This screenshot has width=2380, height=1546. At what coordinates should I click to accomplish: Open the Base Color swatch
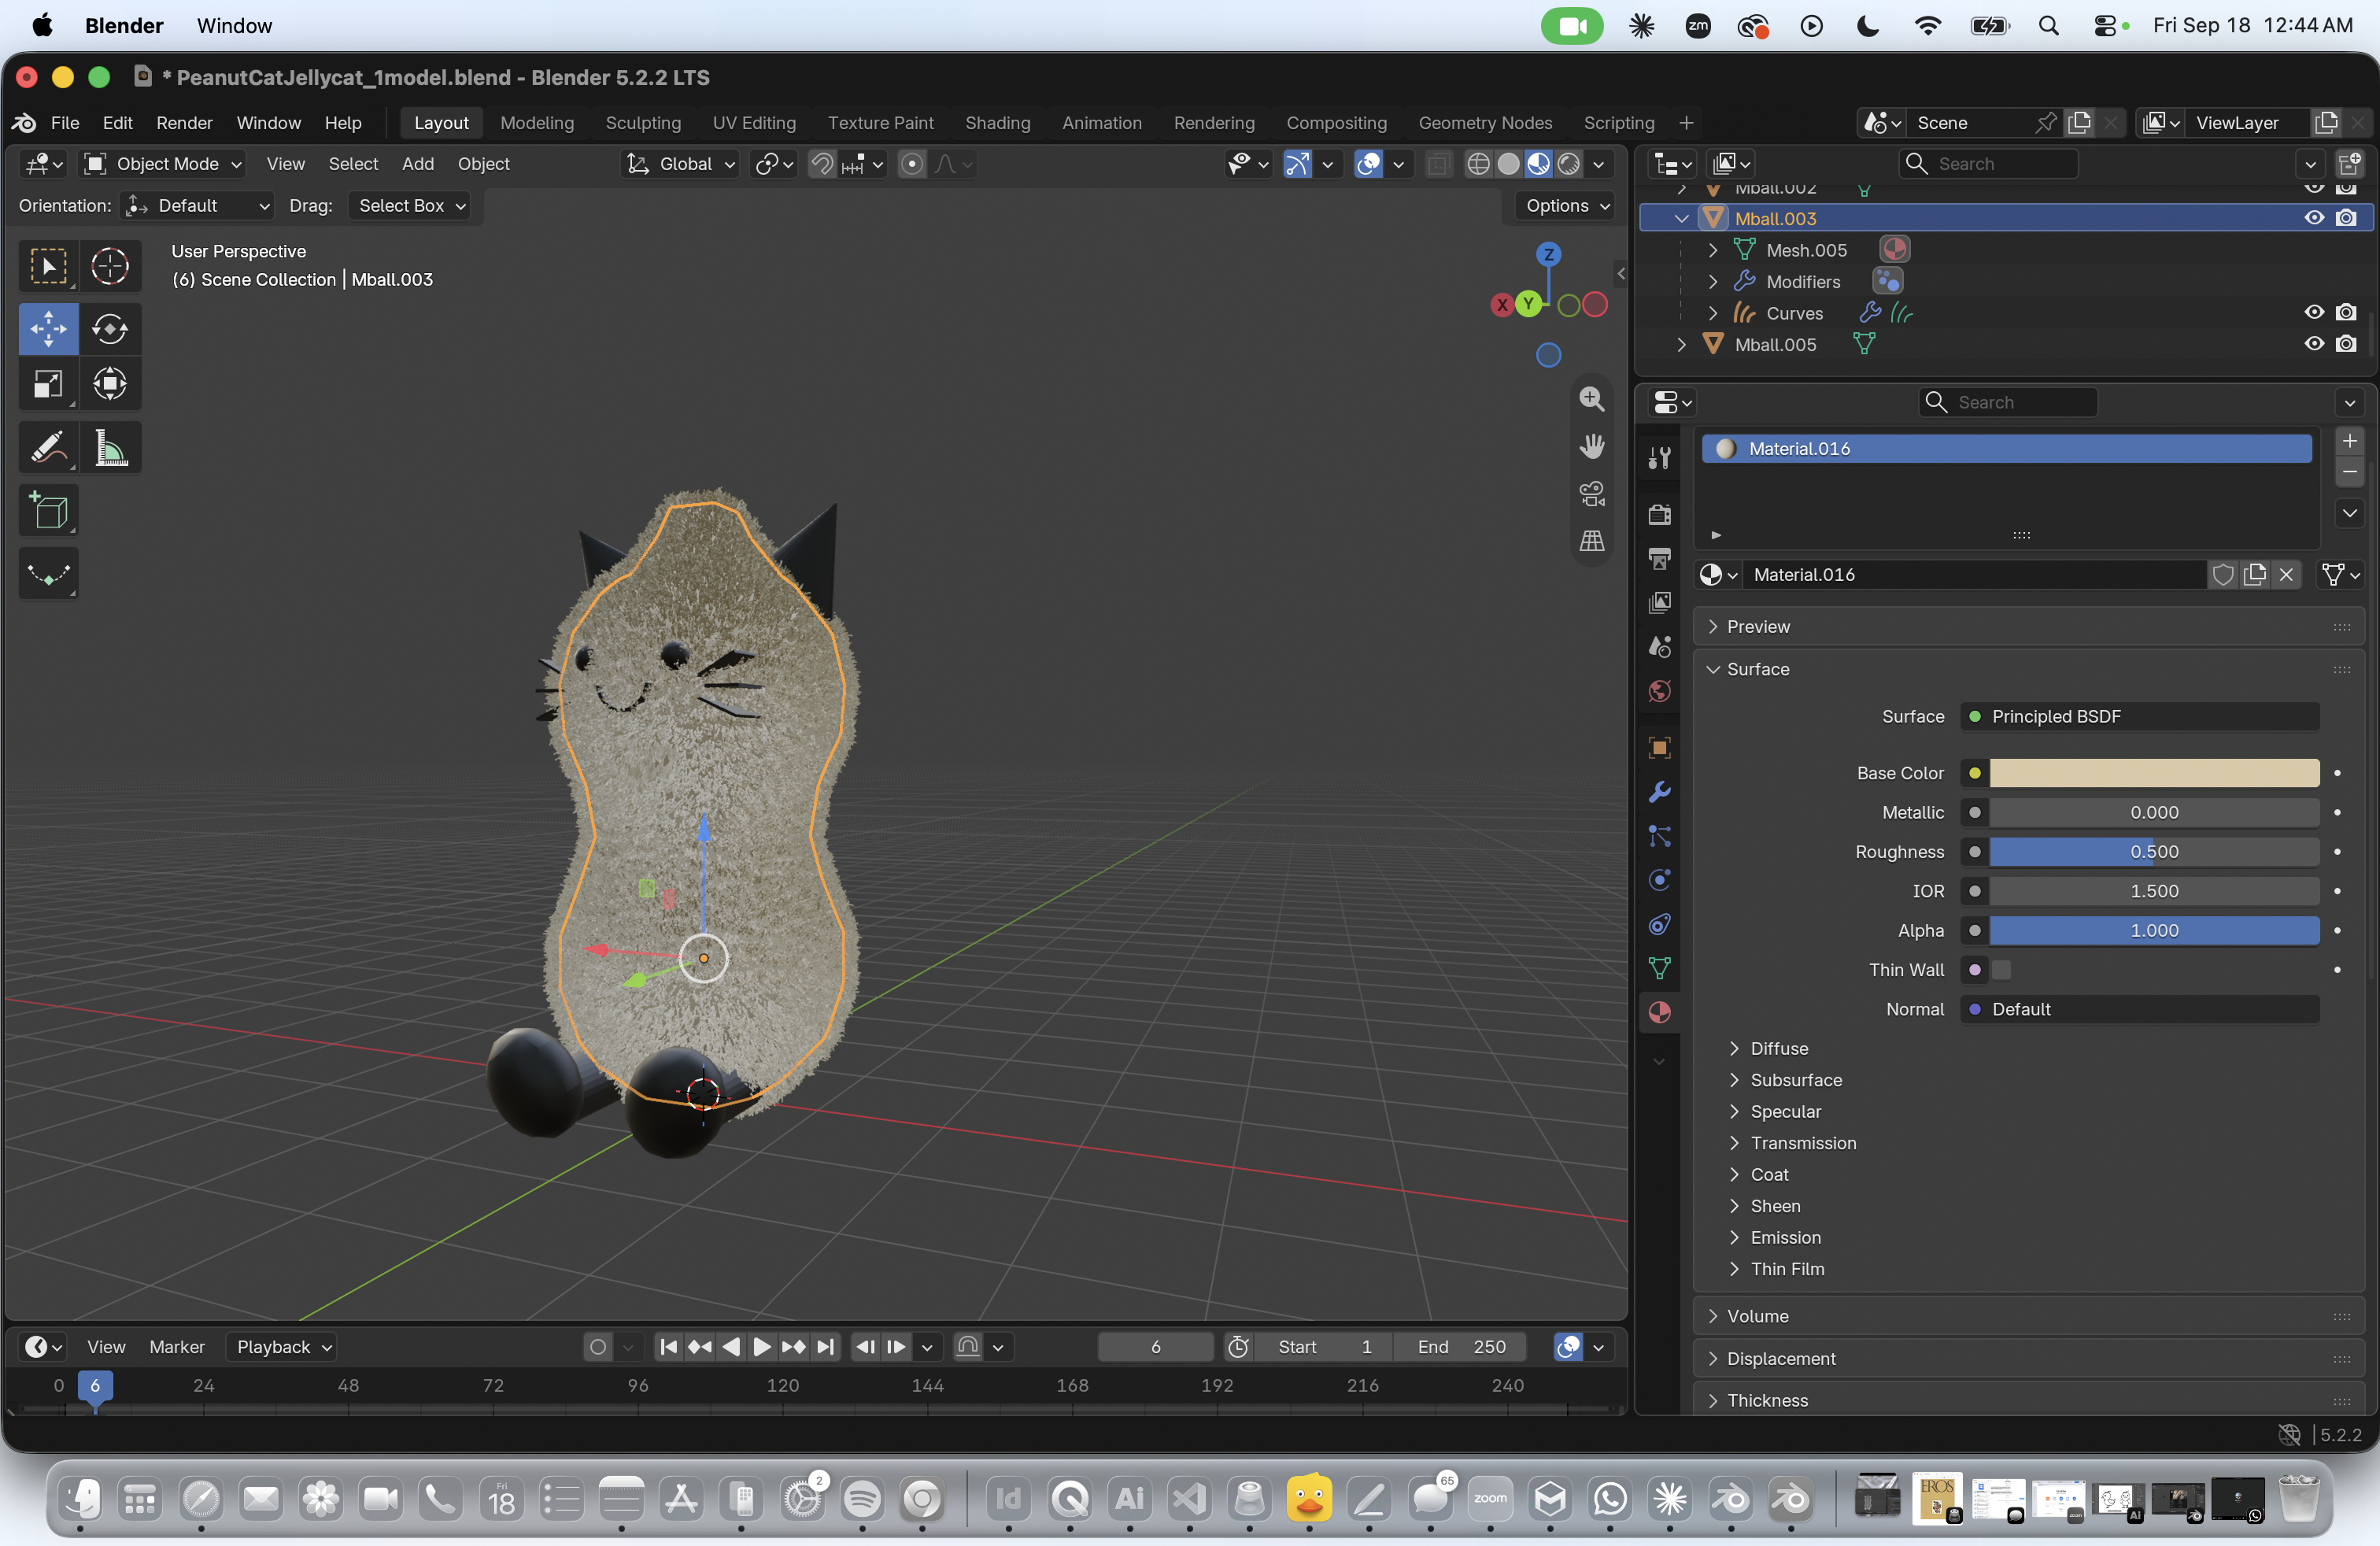click(x=2154, y=773)
